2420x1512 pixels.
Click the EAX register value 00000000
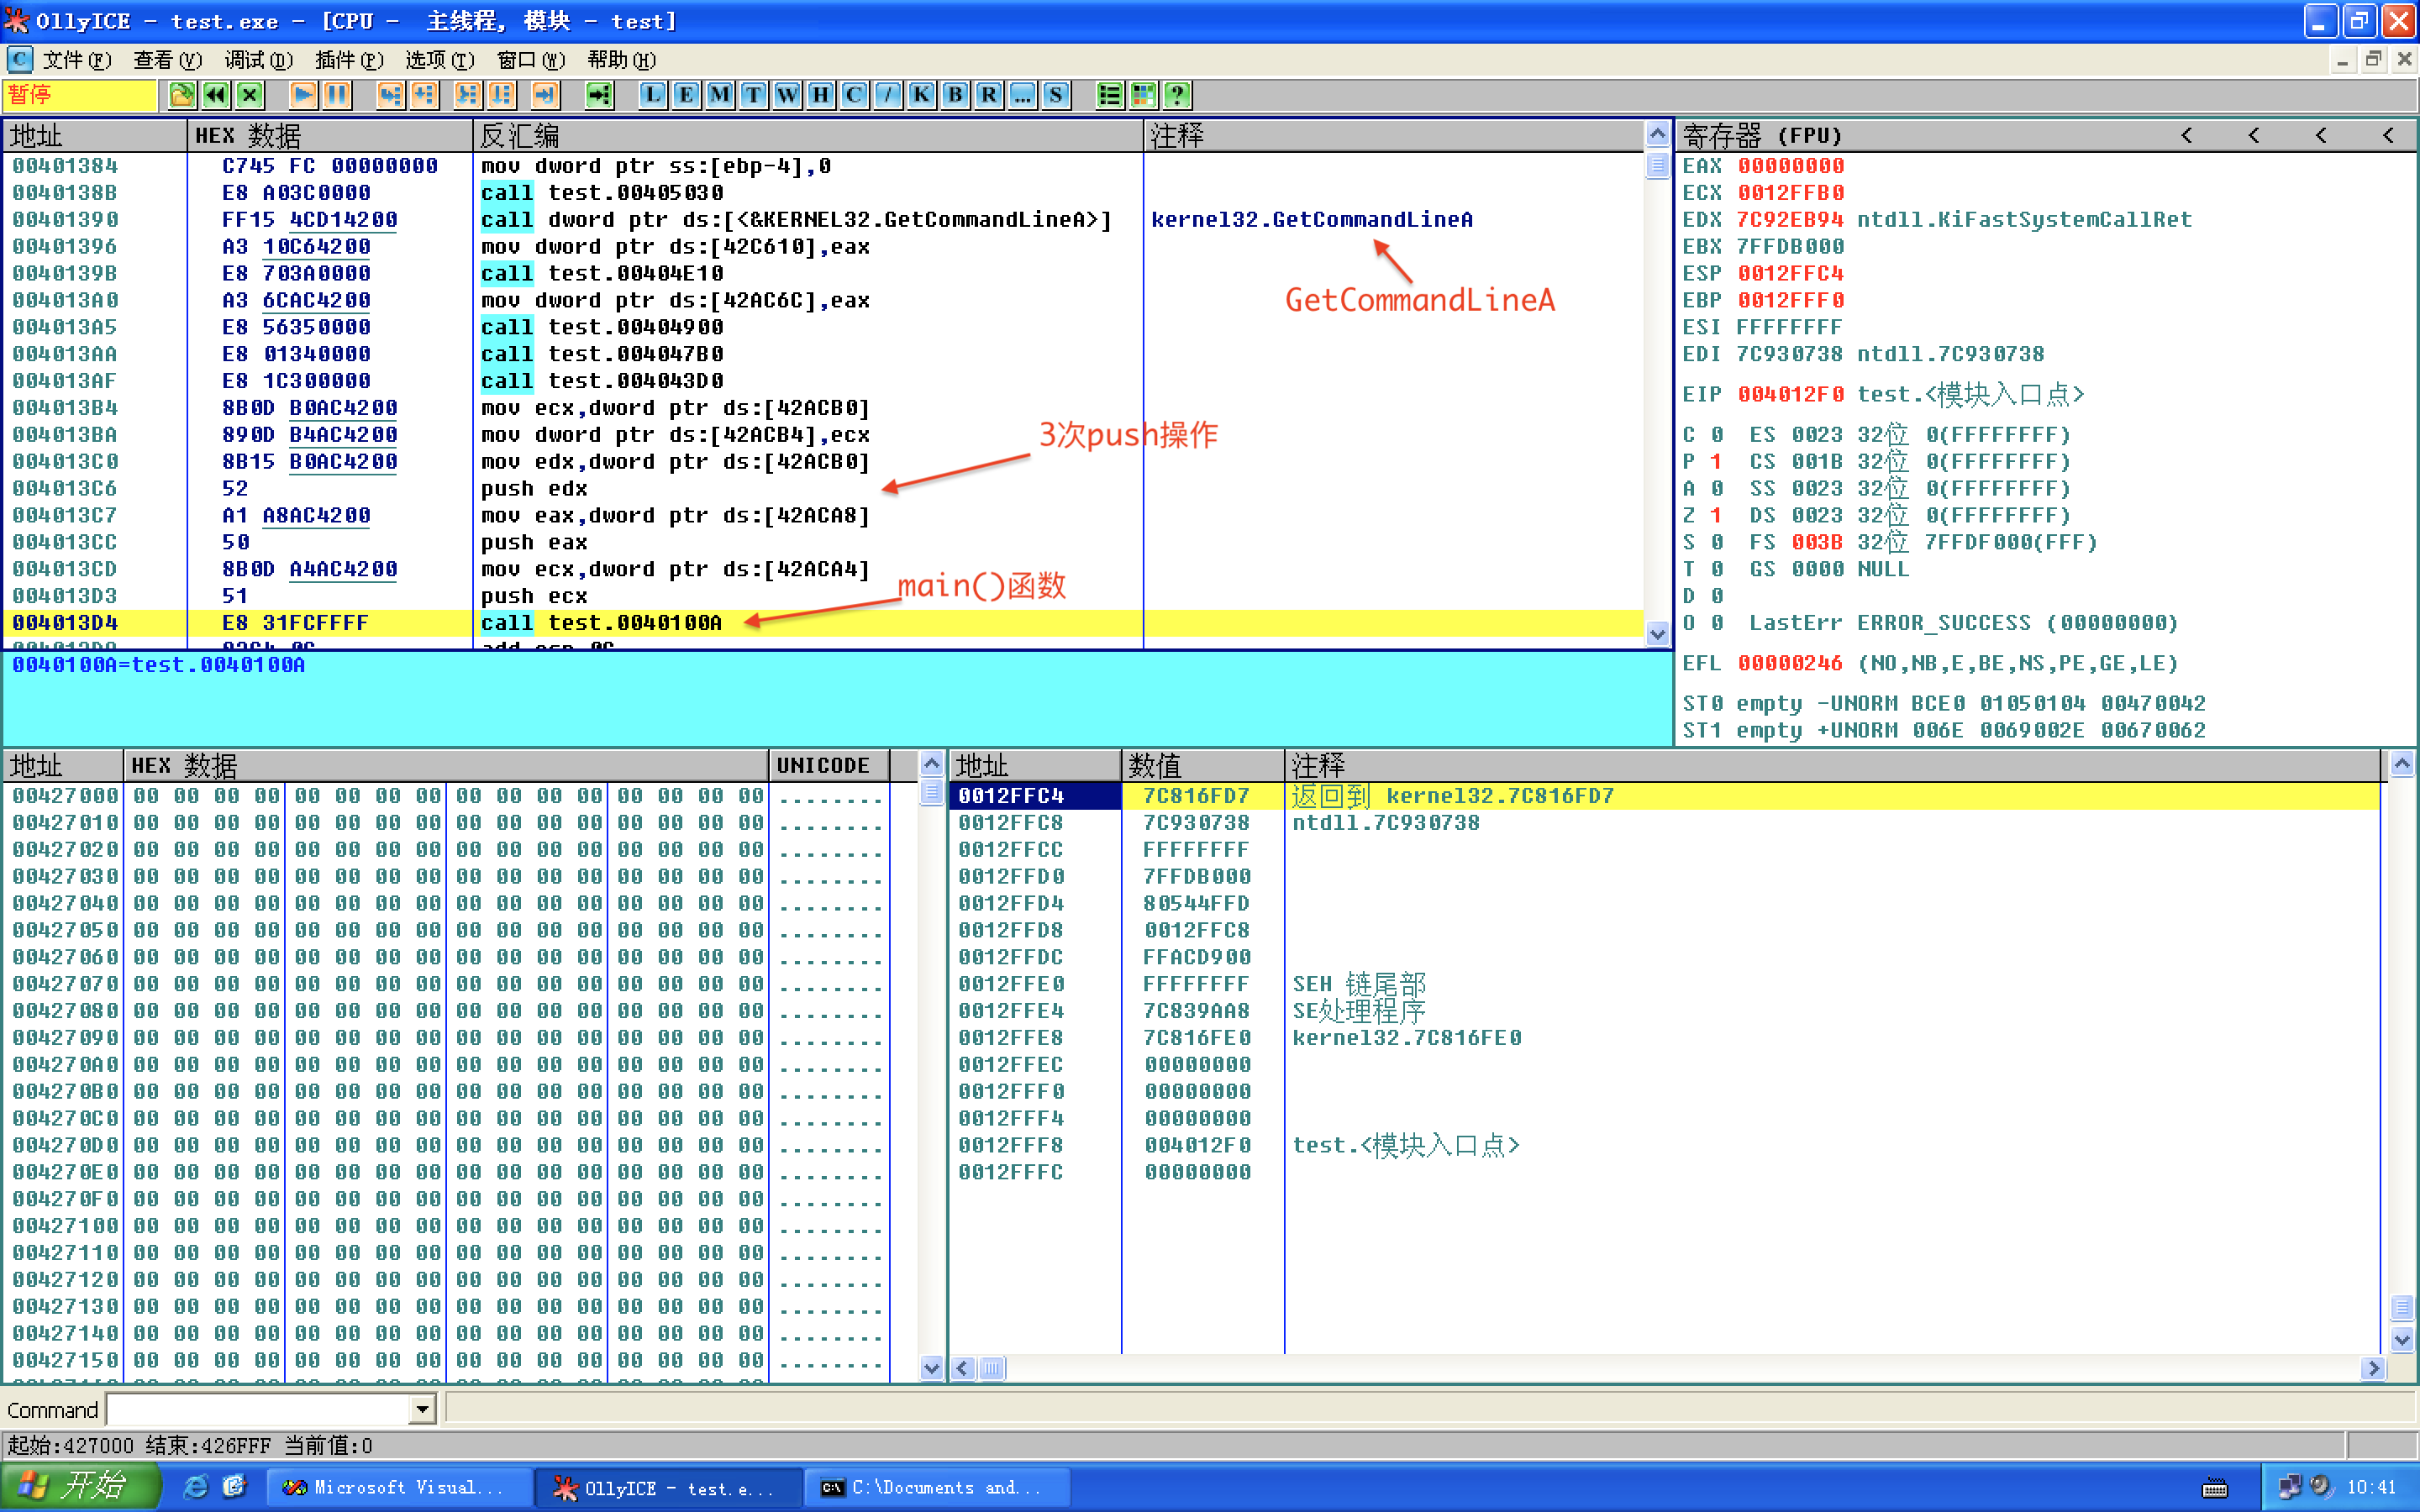click(1790, 166)
